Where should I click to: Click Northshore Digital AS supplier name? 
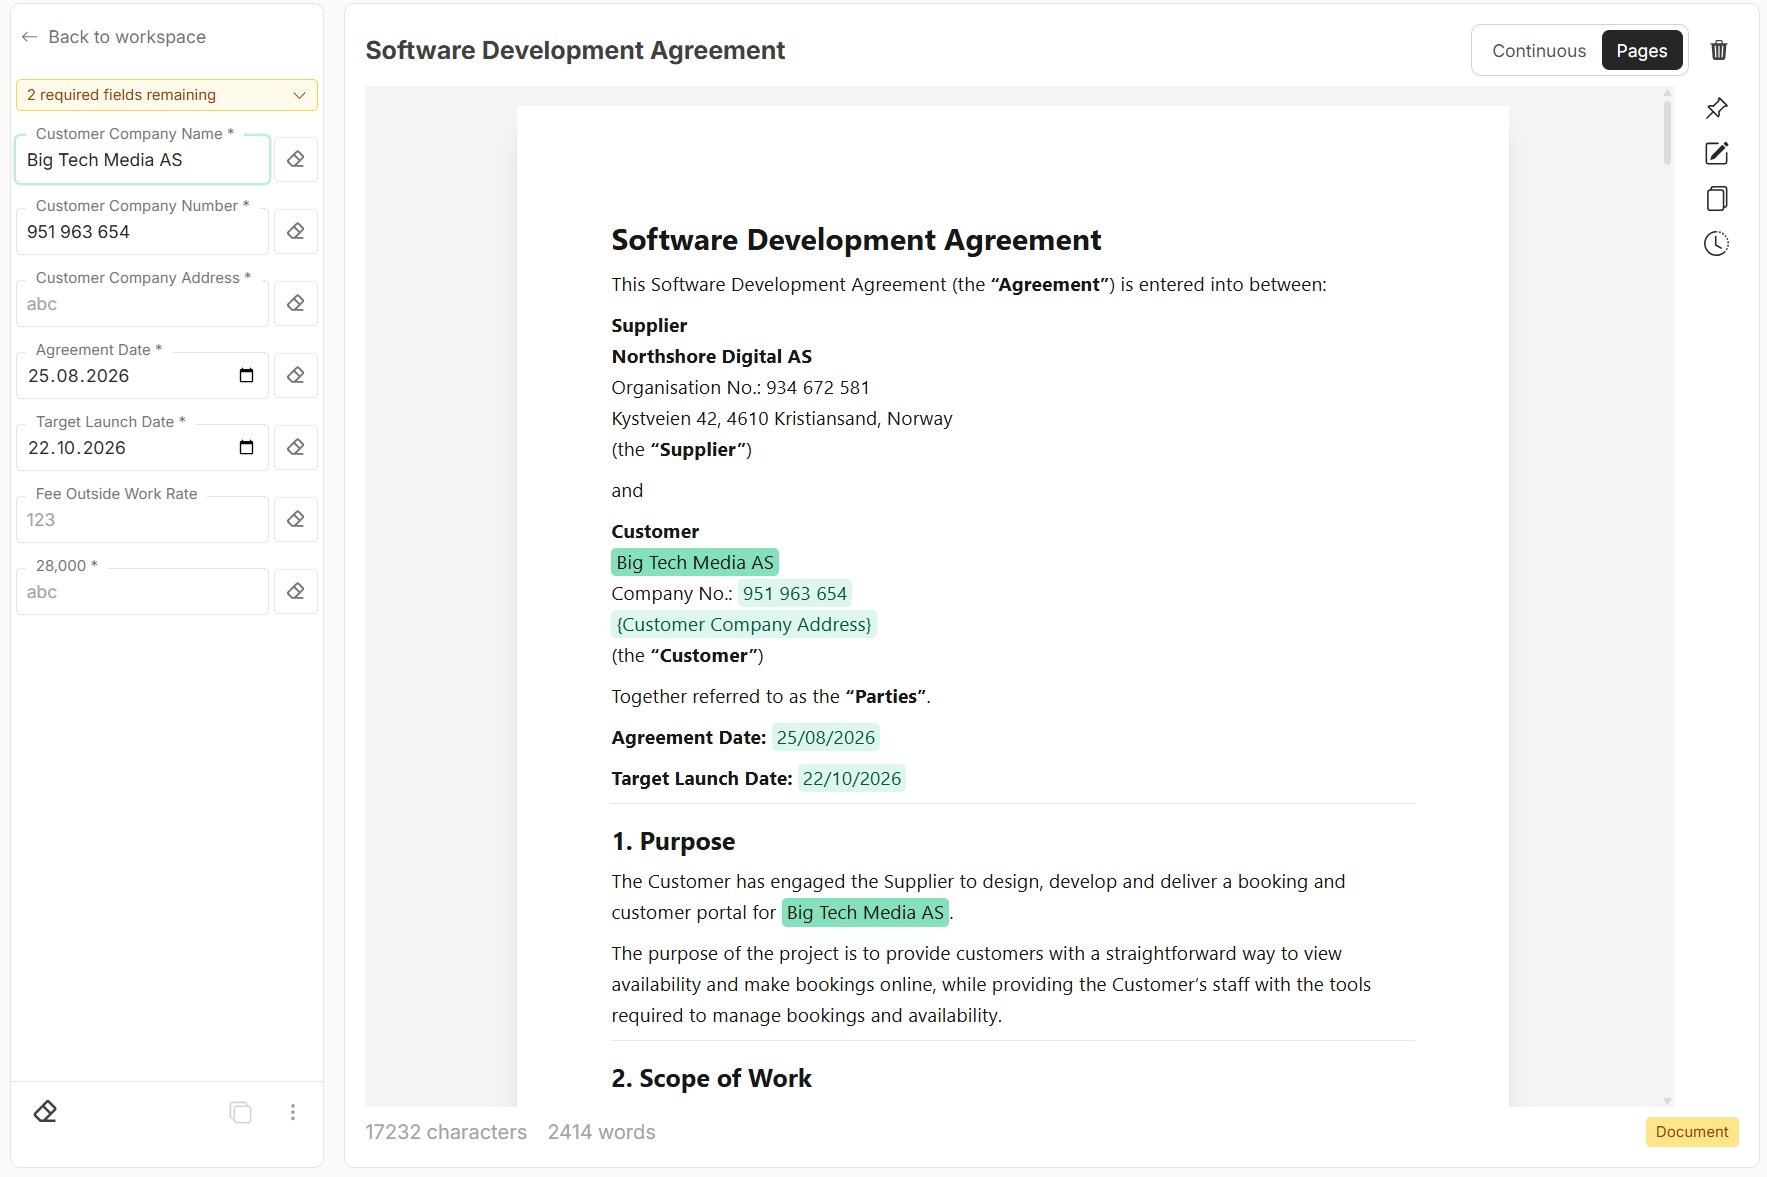pos(712,356)
